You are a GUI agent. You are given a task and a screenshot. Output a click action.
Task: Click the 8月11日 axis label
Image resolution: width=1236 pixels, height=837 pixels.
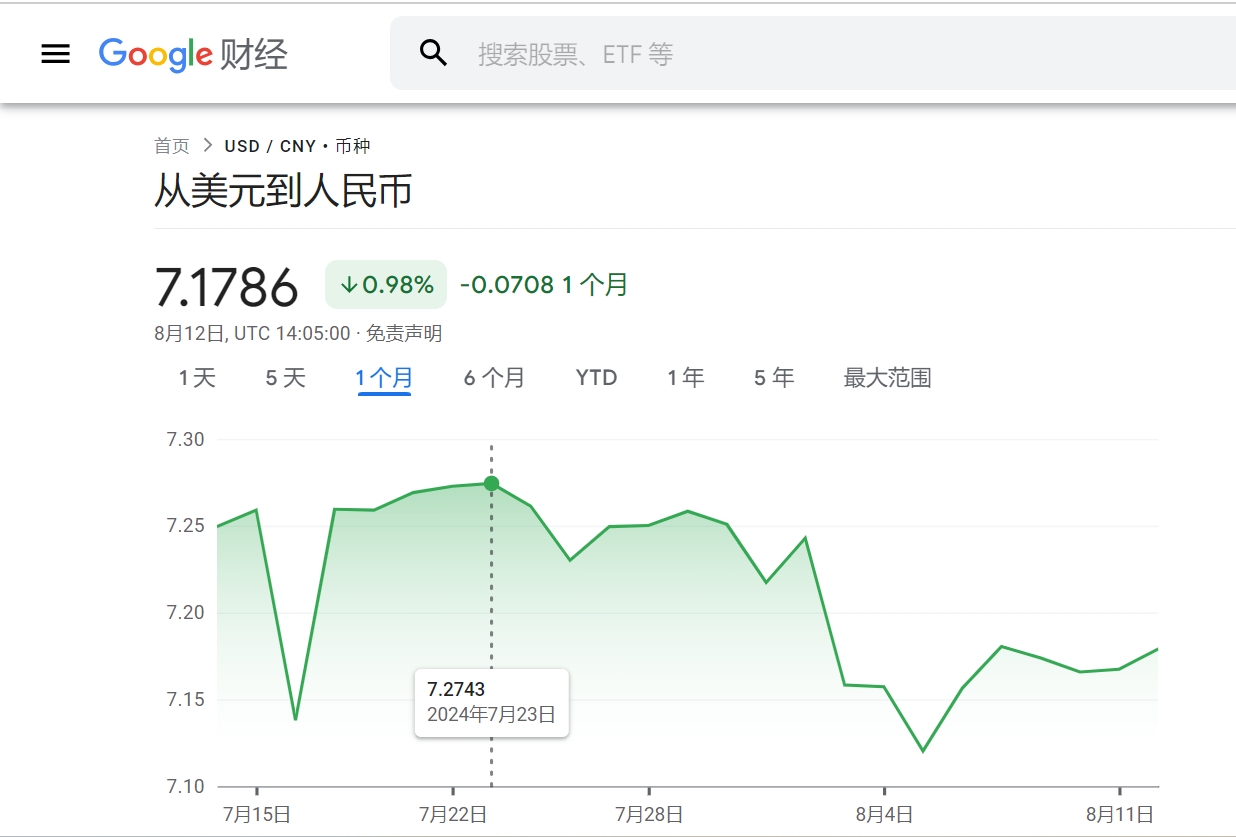click(x=1120, y=814)
